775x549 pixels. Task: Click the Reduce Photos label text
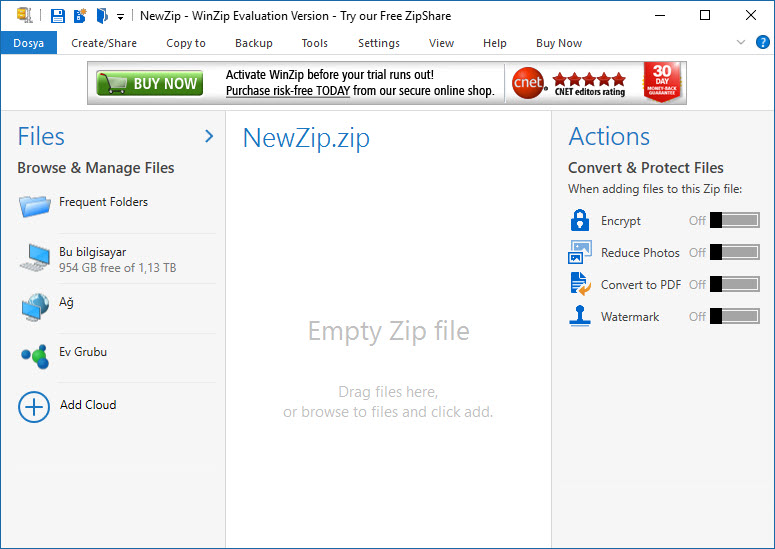(x=640, y=253)
